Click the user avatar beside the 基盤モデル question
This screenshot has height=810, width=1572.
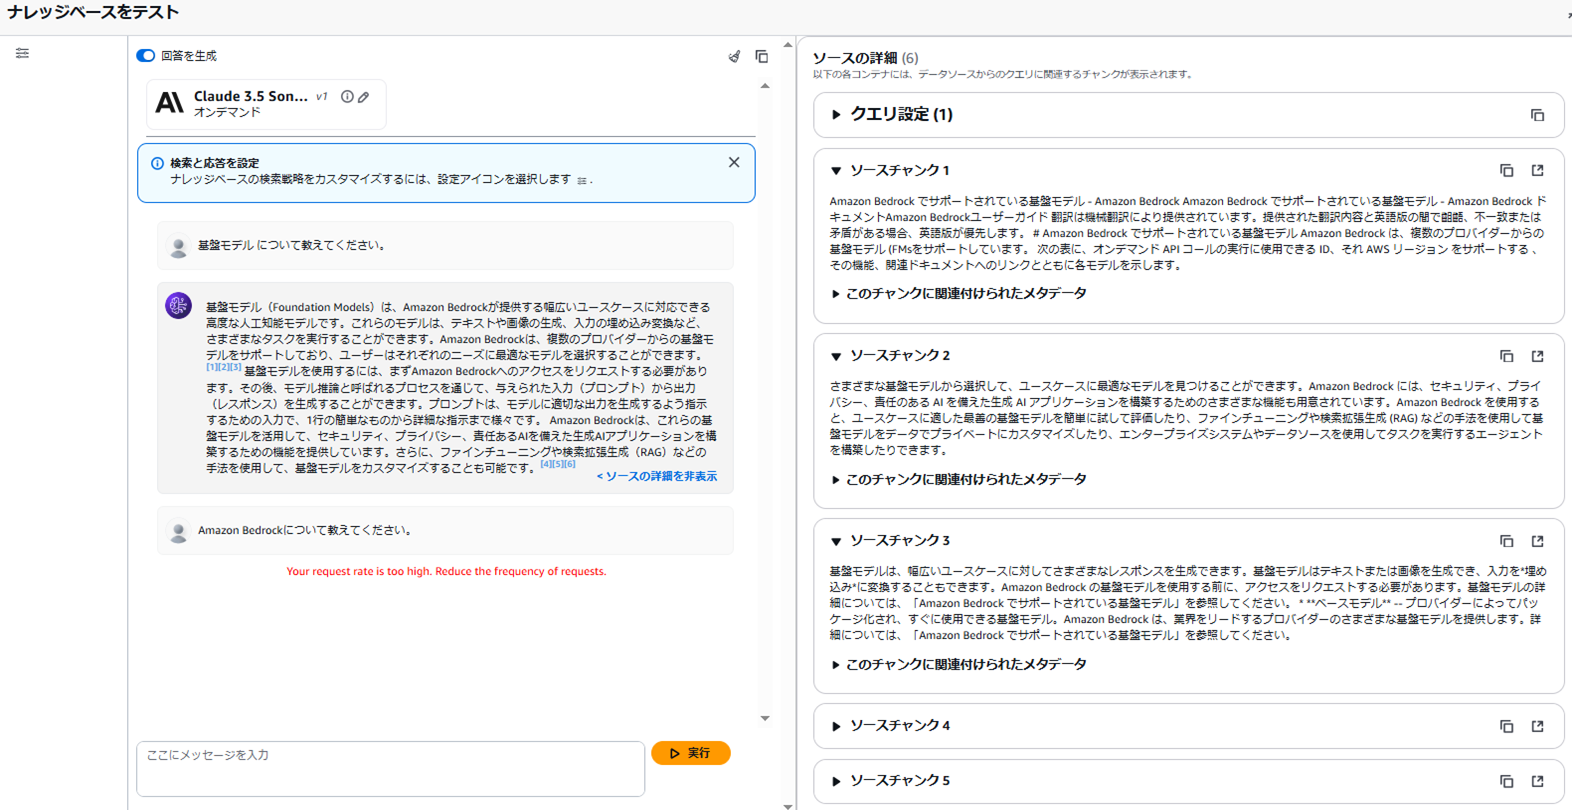(178, 247)
